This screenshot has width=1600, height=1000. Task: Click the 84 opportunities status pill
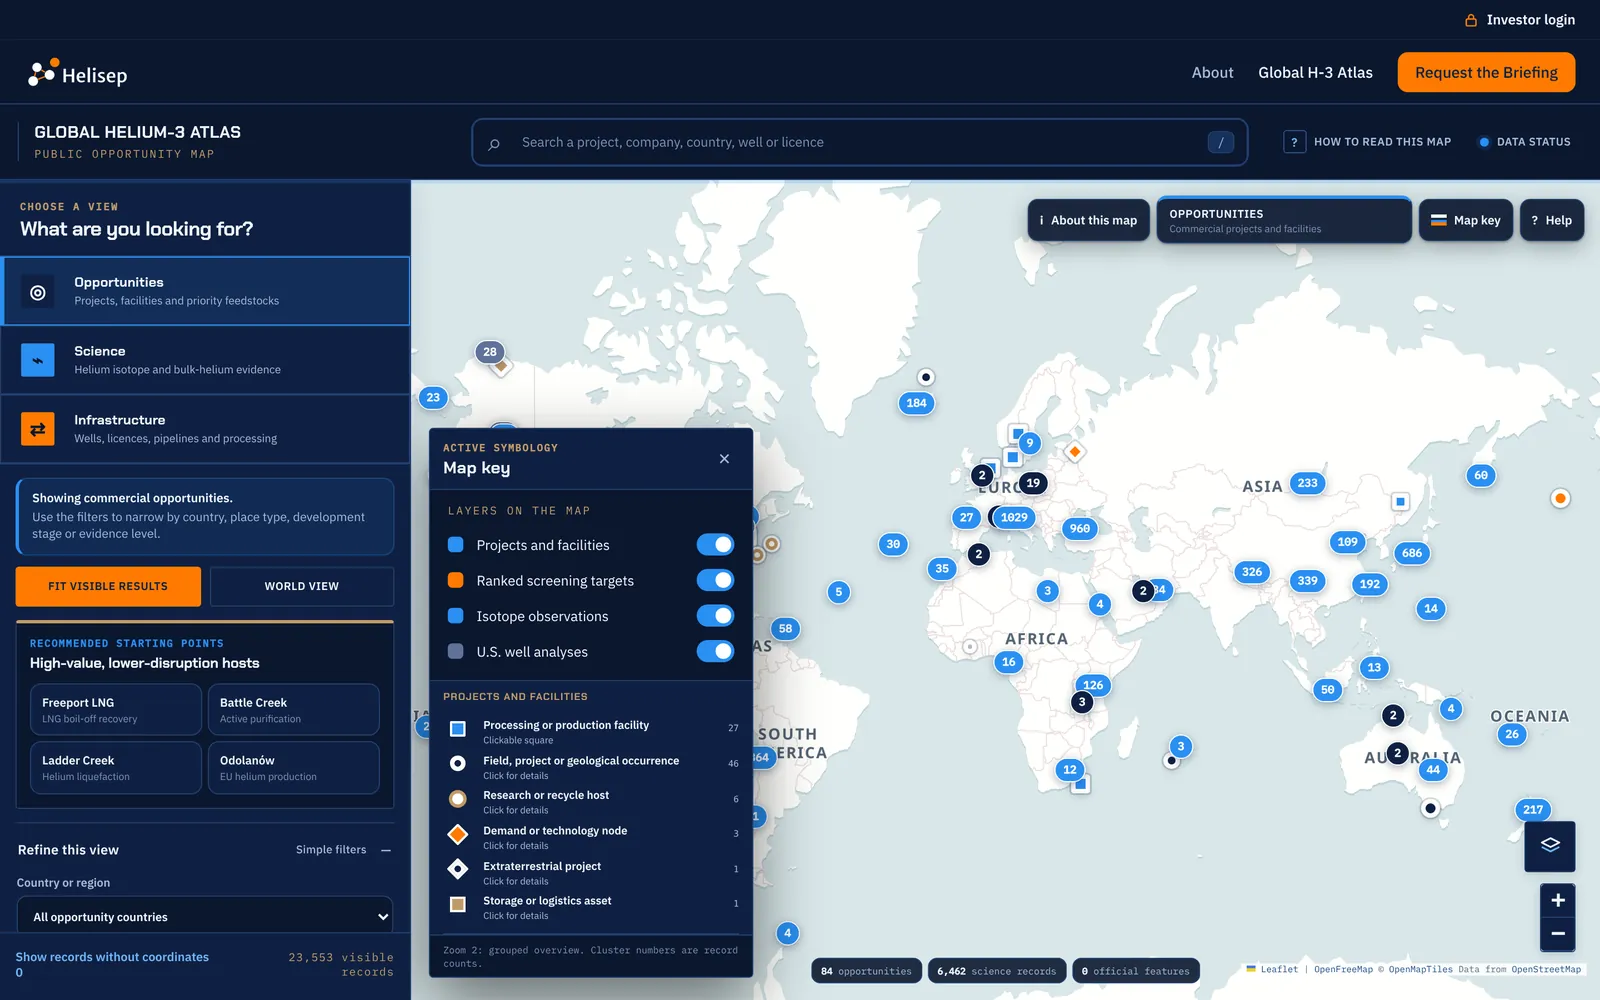tap(866, 971)
